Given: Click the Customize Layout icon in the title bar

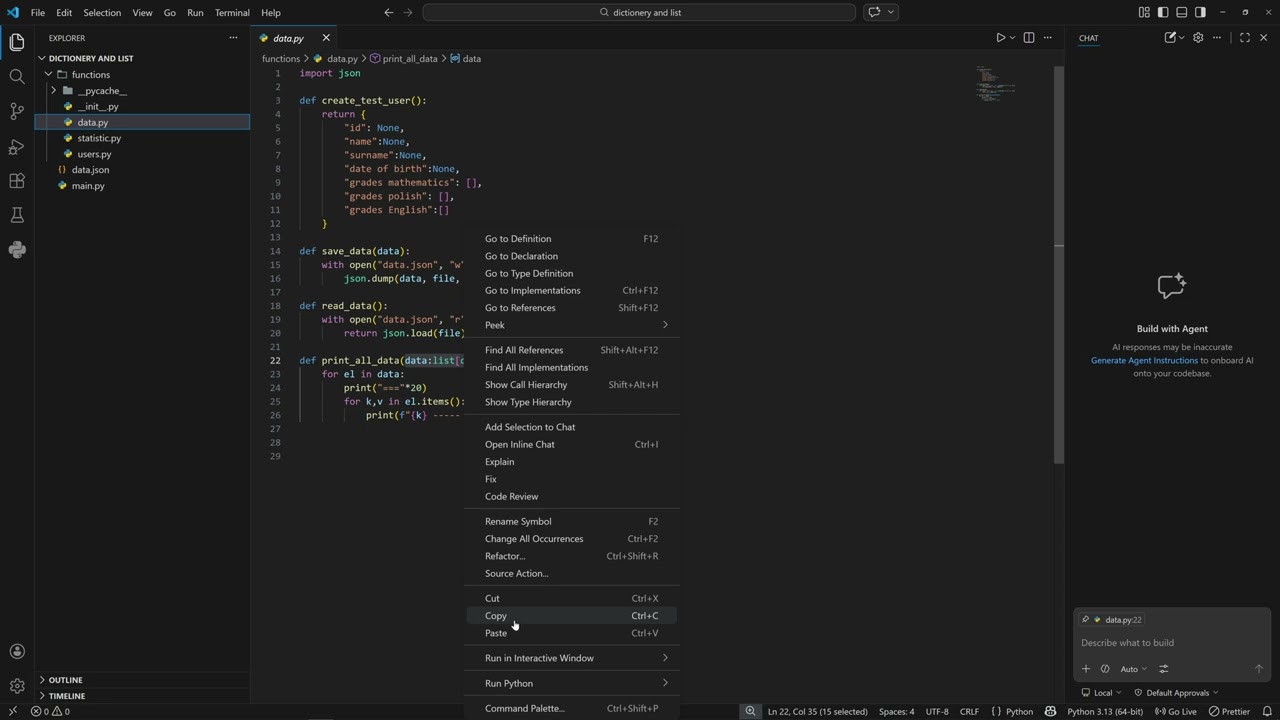Looking at the screenshot, I should (x=1144, y=12).
